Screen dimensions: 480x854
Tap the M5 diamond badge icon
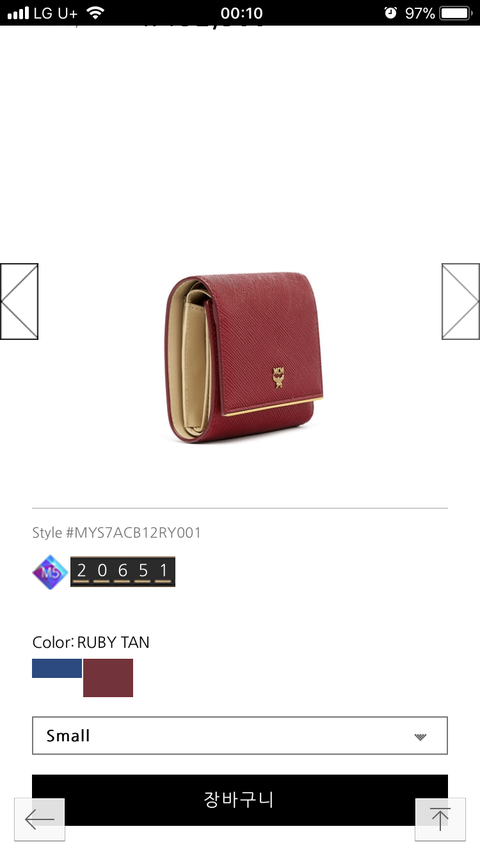tap(50, 572)
